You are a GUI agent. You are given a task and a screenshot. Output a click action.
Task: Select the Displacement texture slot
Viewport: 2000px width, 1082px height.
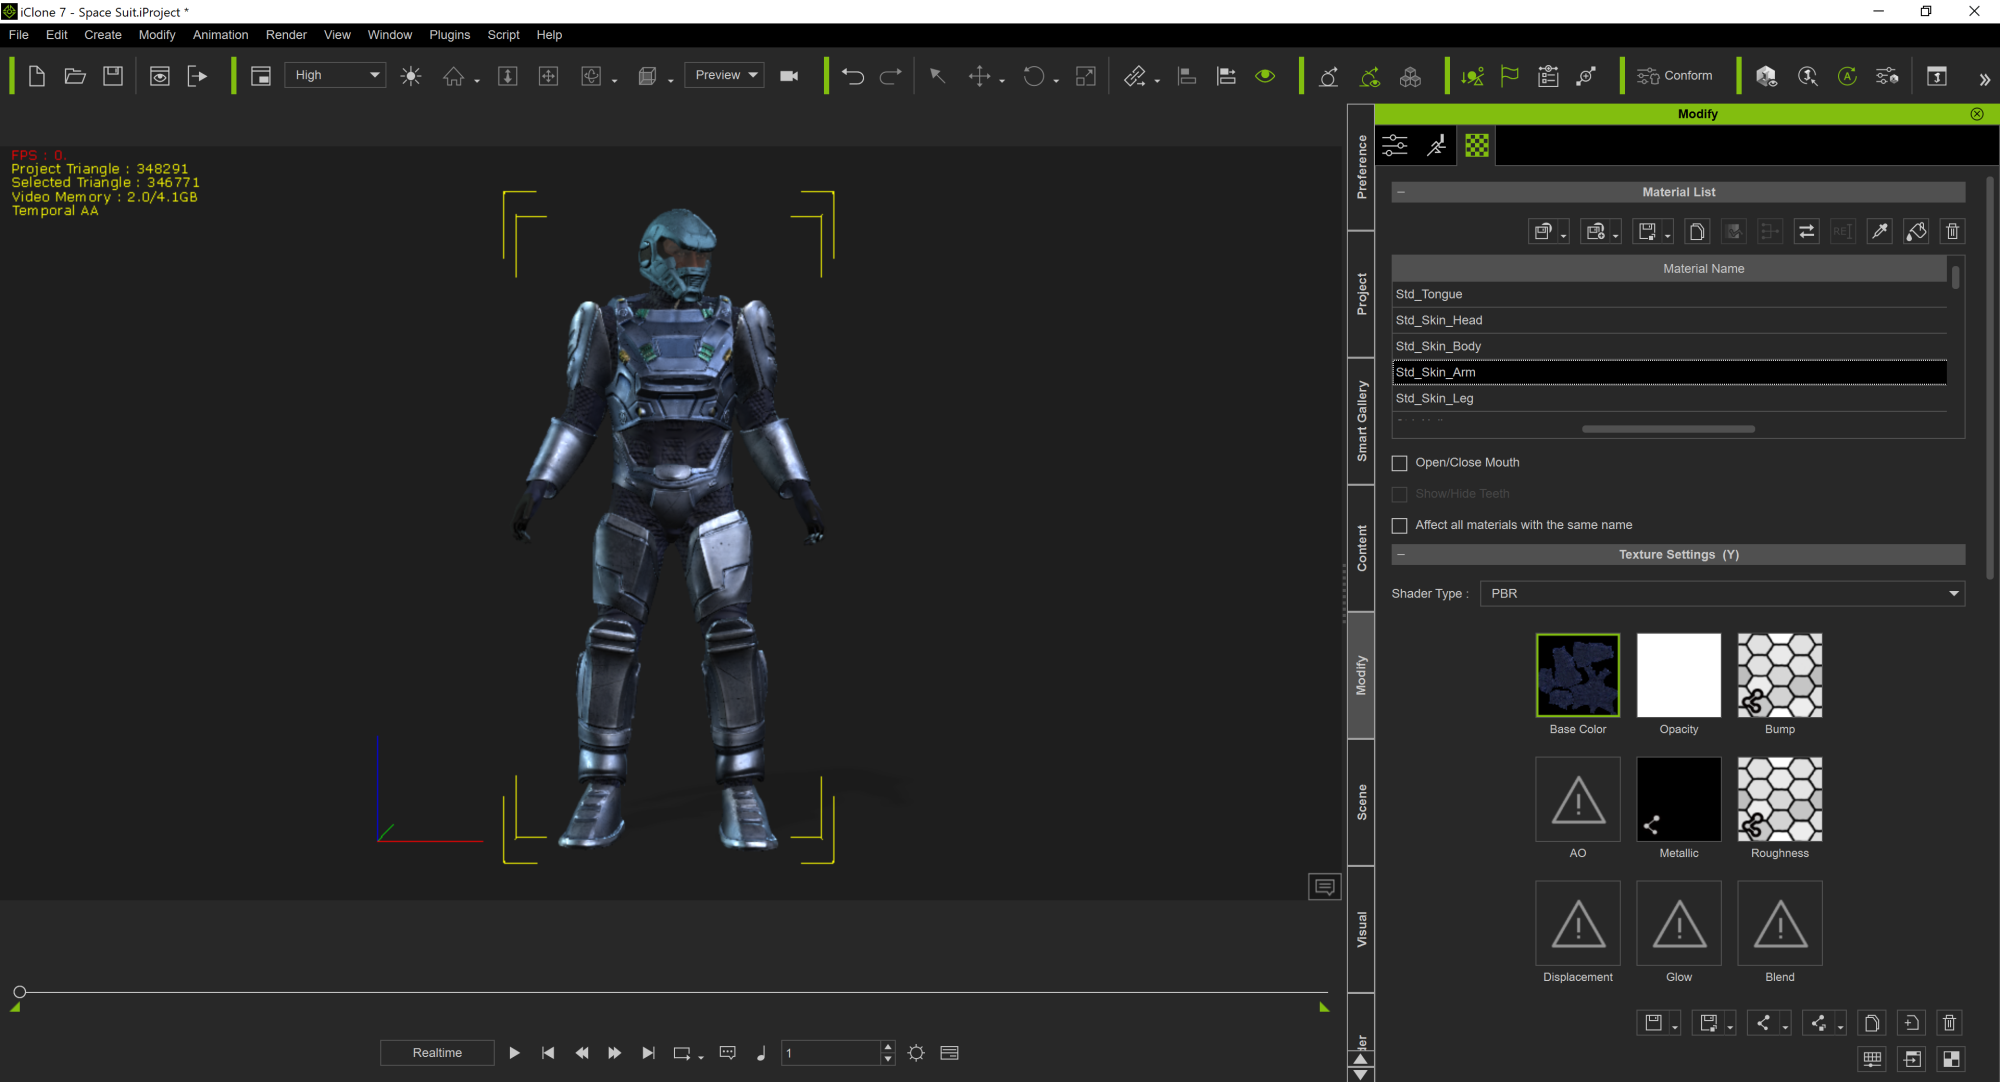(1578, 923)
